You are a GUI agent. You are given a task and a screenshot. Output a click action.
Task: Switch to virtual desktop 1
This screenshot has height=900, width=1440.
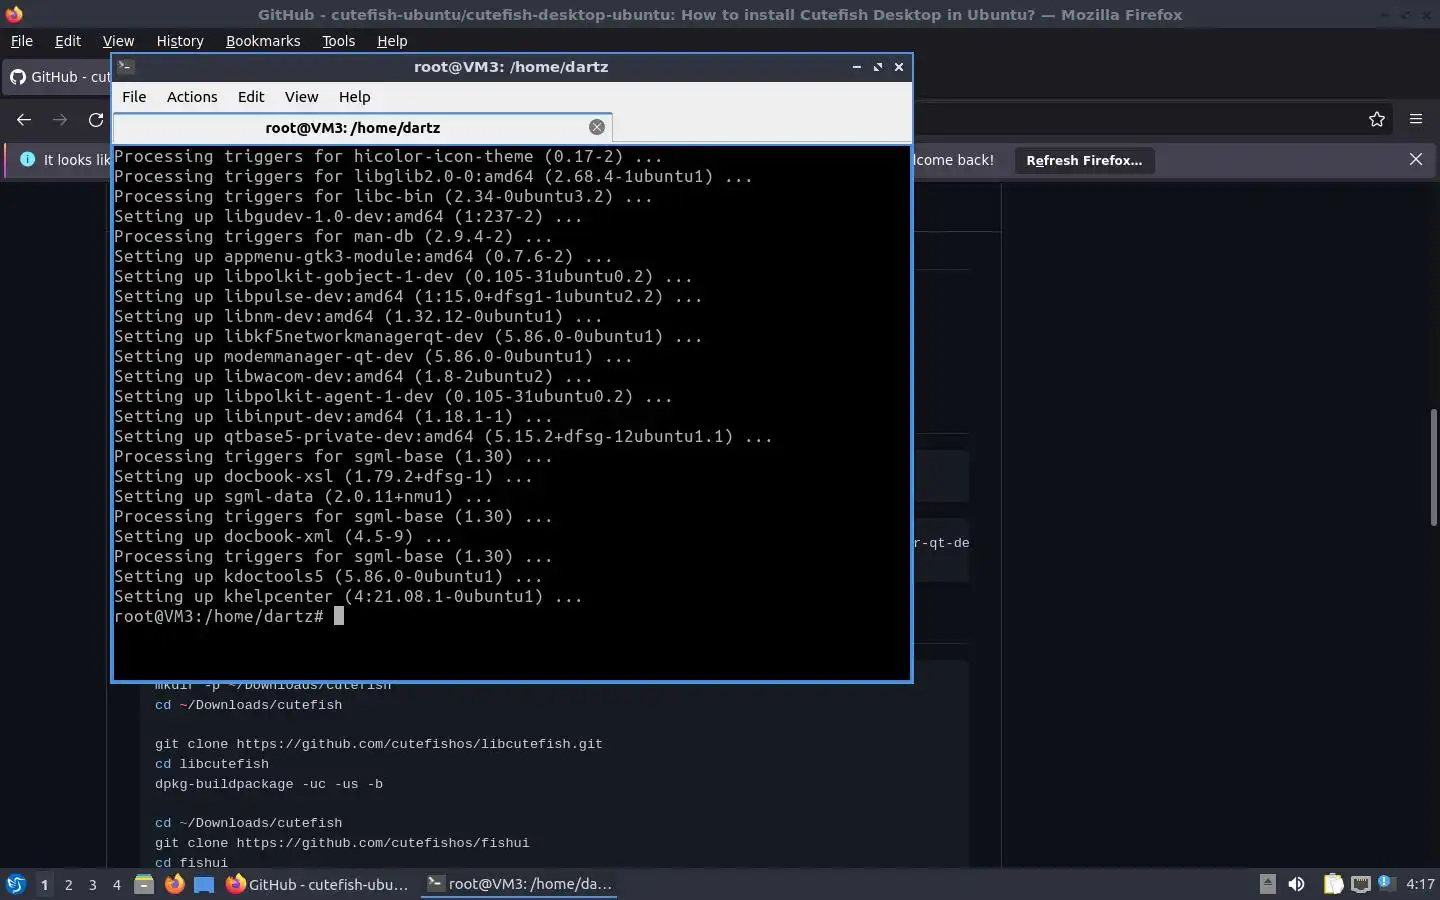pyautogui.click(x=44, y=884)
